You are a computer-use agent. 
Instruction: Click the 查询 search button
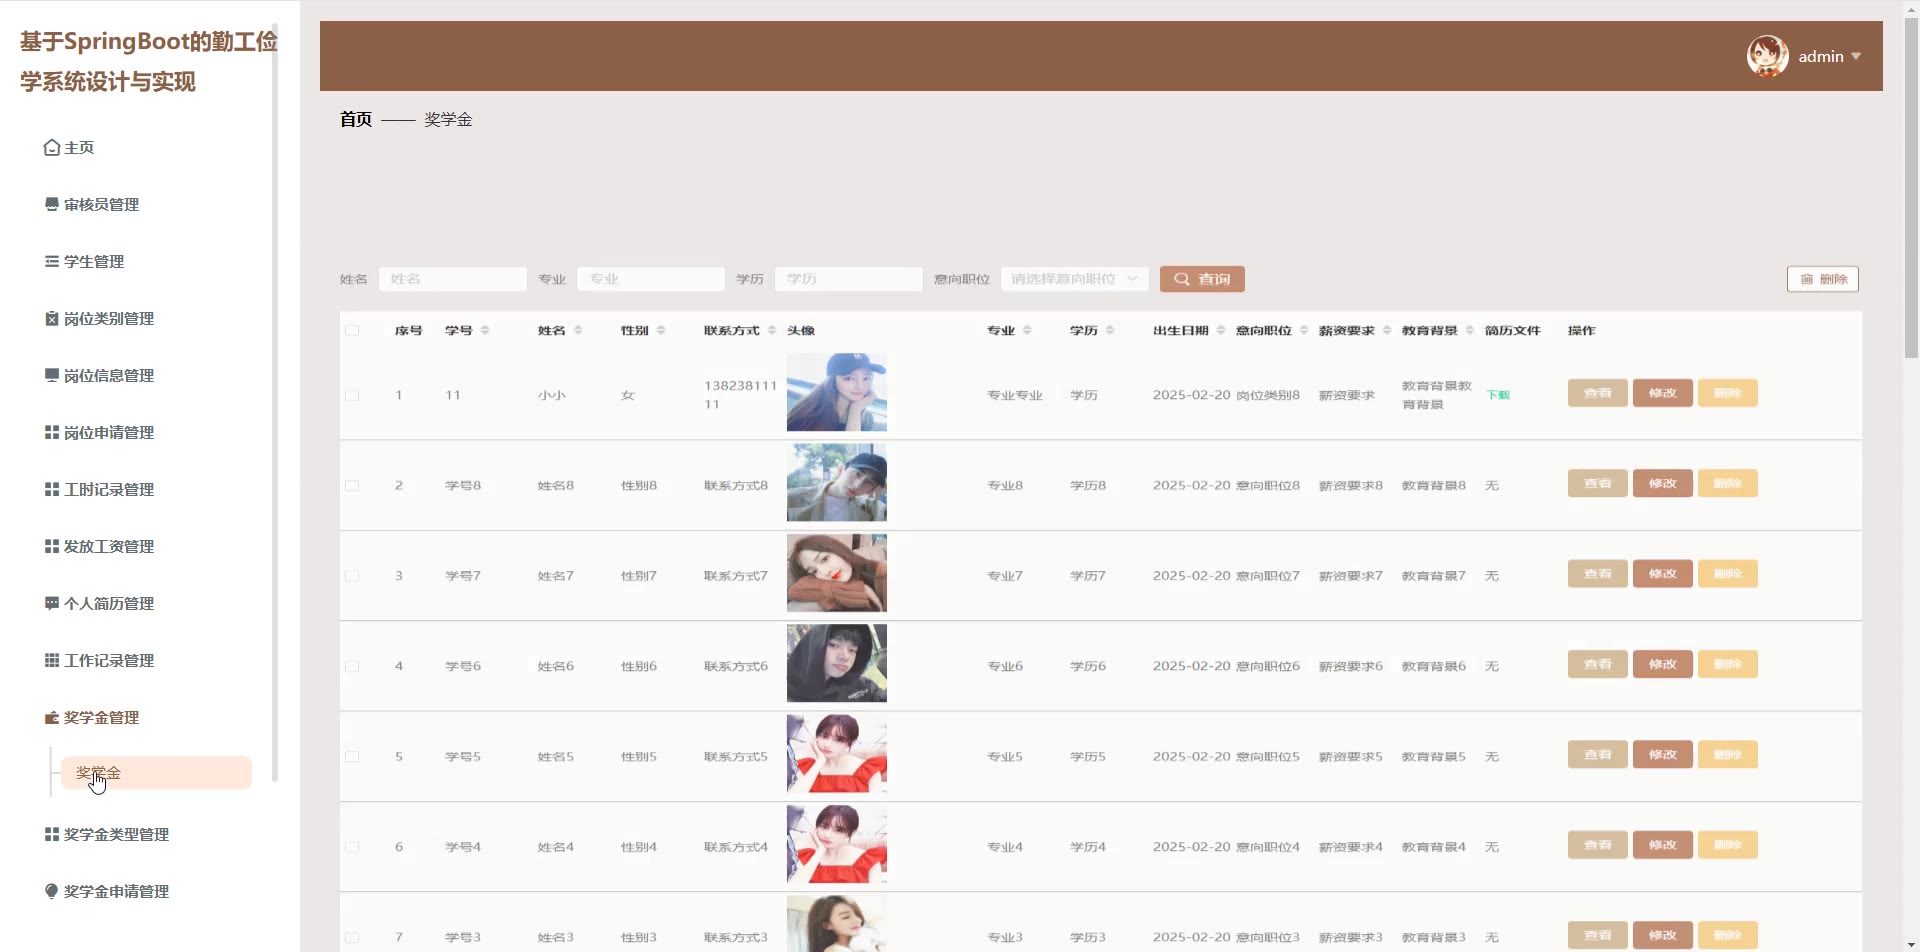pyautogui.click(x=1202, y=279)
